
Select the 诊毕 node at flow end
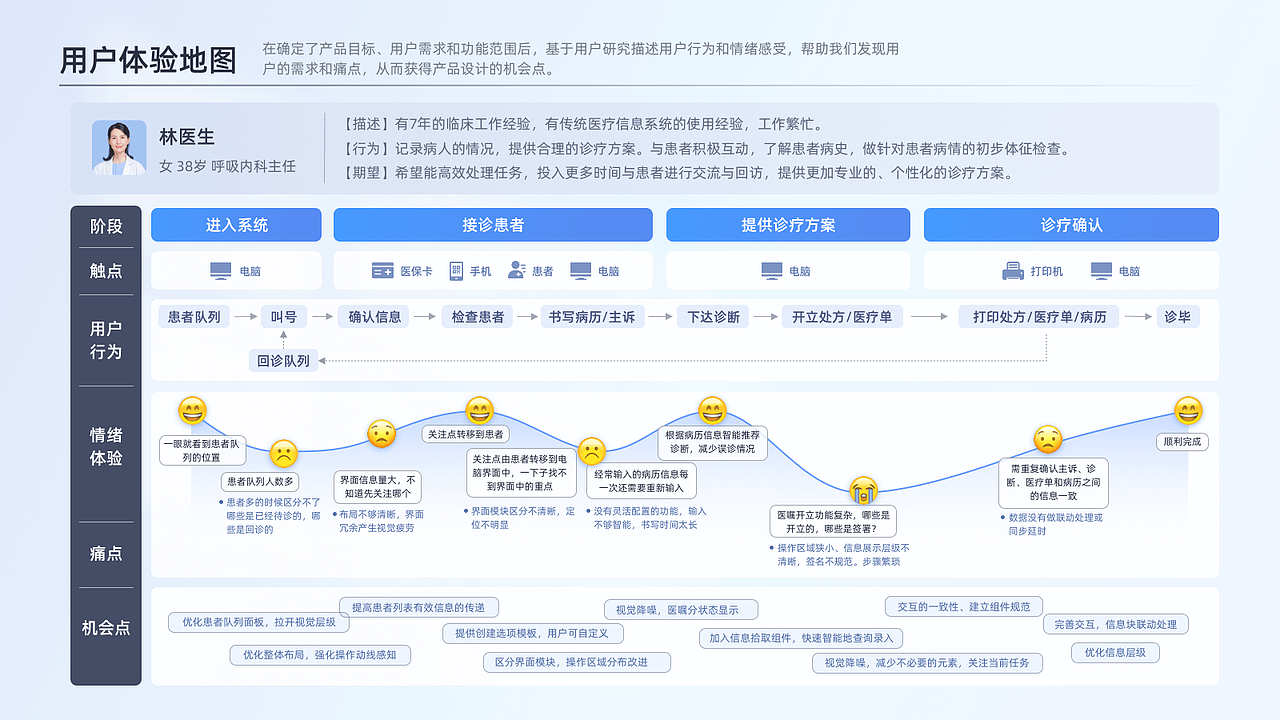pyautogui.click(x=1178, y=316)
